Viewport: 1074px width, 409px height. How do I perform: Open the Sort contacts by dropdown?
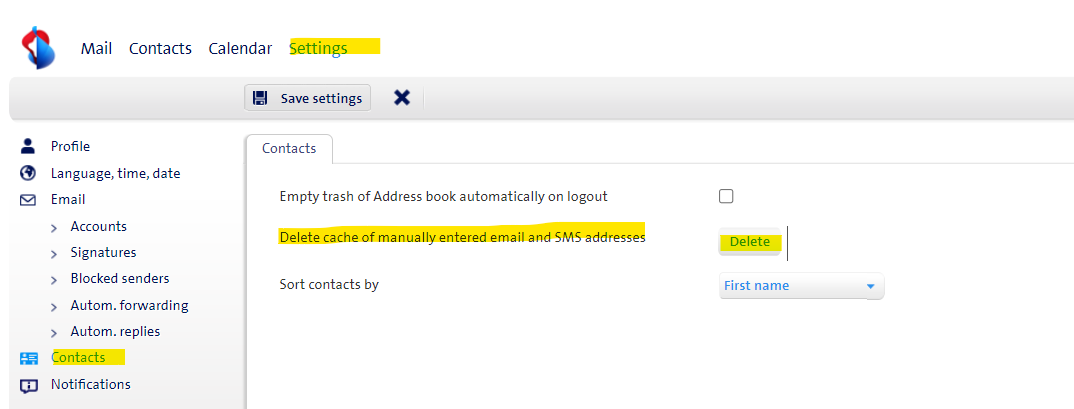pos(801,286)
